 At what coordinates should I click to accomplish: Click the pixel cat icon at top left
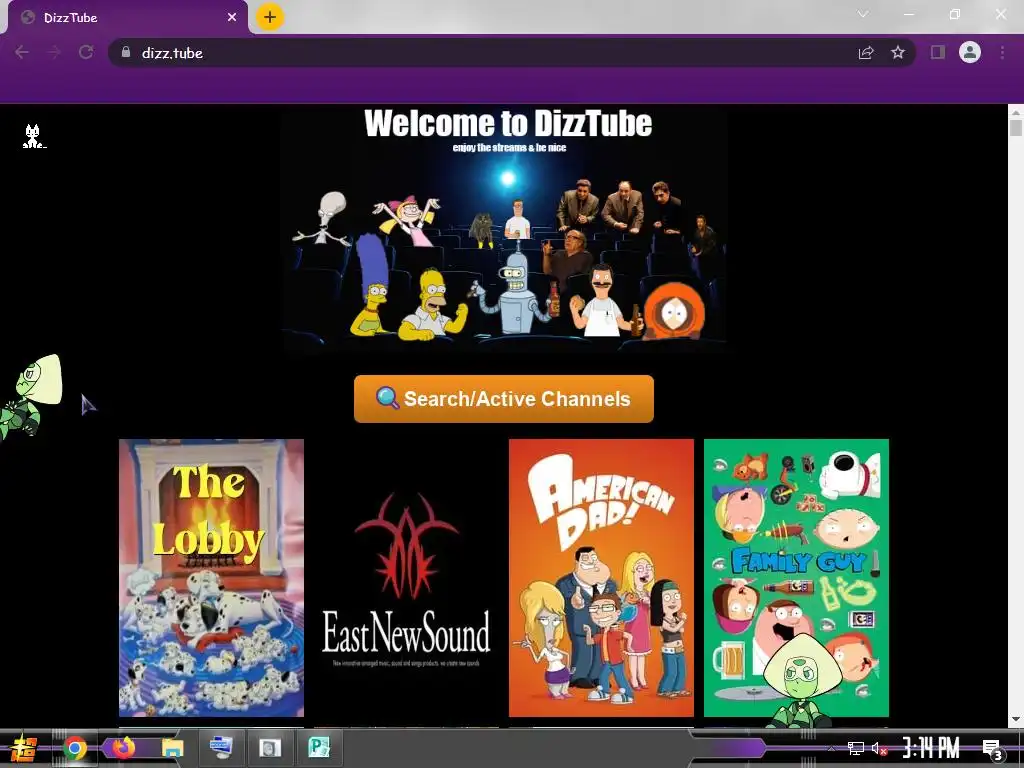(x=33, y=136)
